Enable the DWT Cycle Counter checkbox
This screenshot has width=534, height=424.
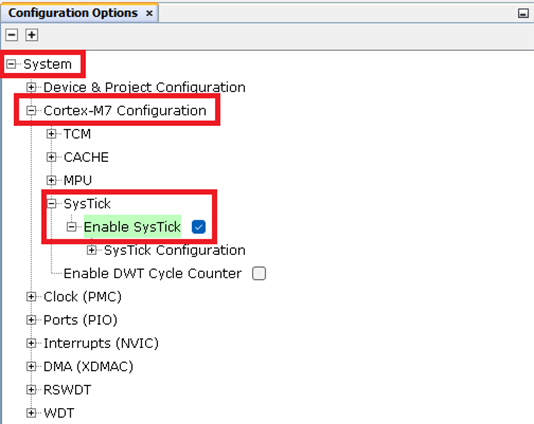[259, 273]
